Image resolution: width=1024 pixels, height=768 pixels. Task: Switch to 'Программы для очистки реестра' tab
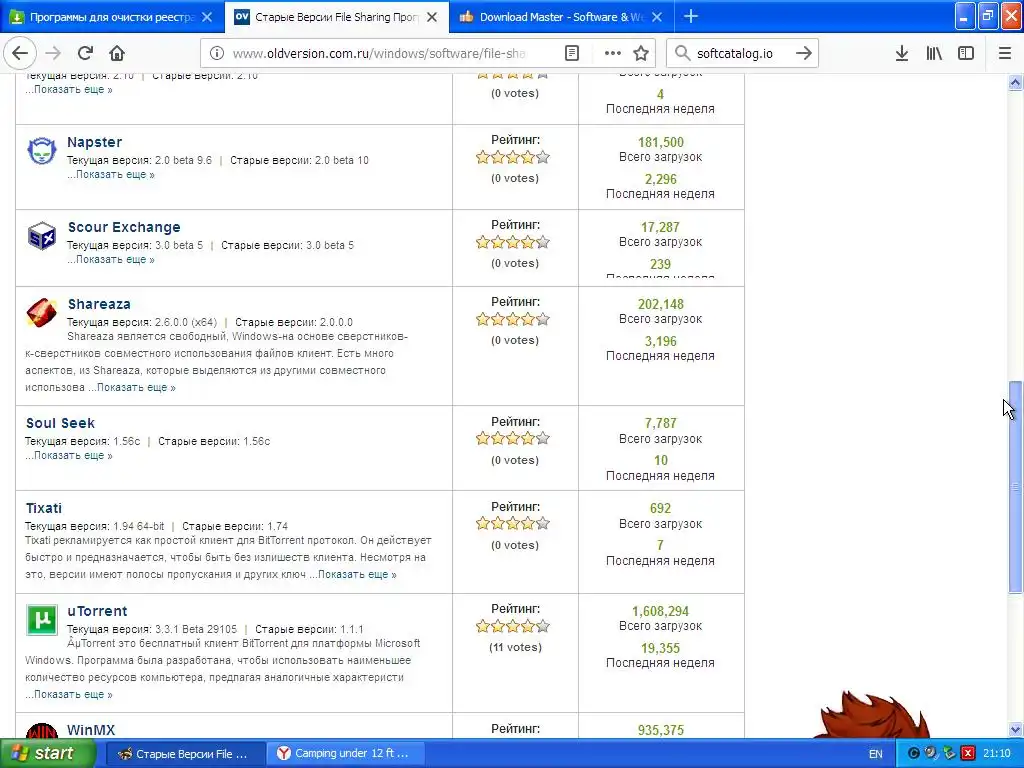coord(112,17)
